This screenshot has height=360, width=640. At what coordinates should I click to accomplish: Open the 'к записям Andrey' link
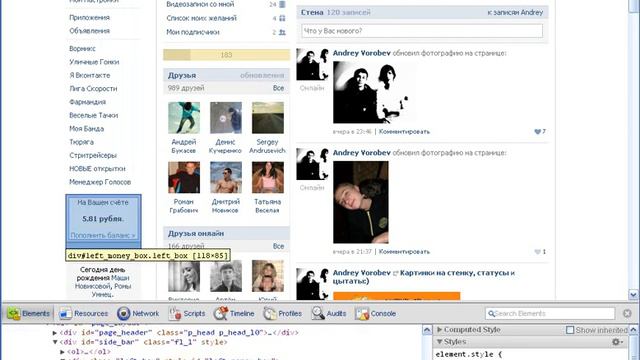click(x=515, y=13)
